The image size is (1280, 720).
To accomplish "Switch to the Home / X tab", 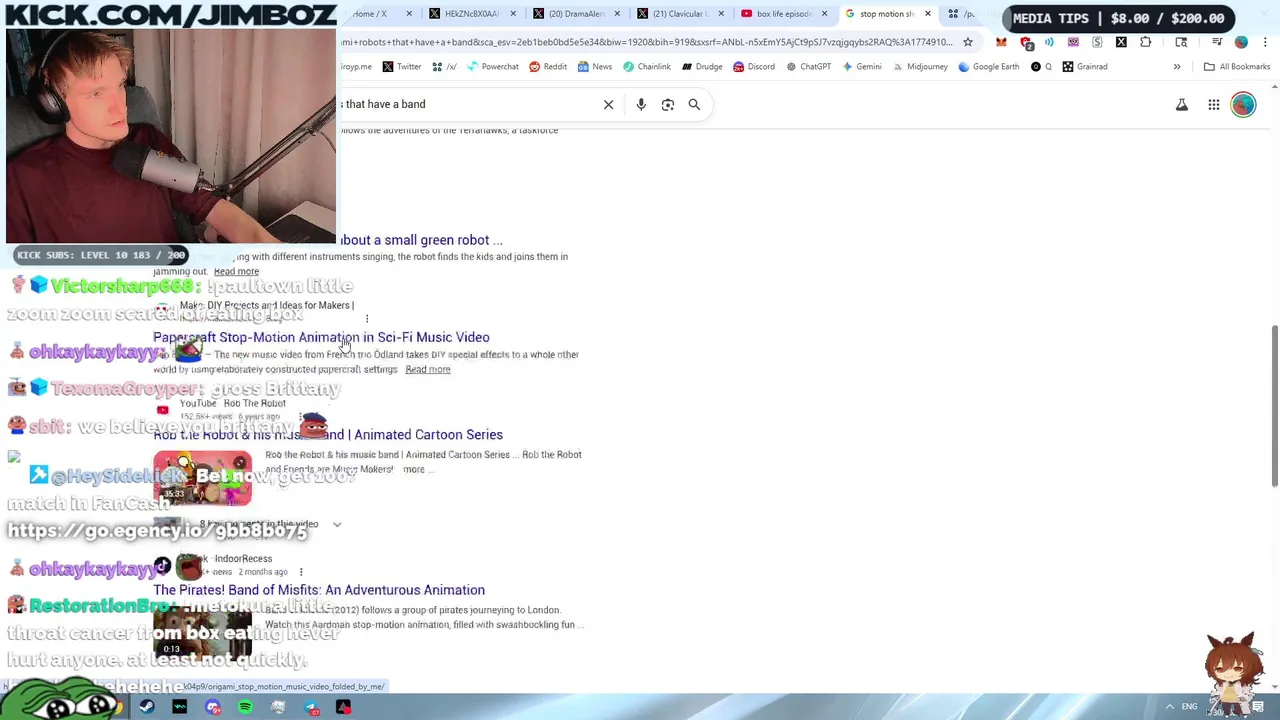I will (x=370, y=14).
